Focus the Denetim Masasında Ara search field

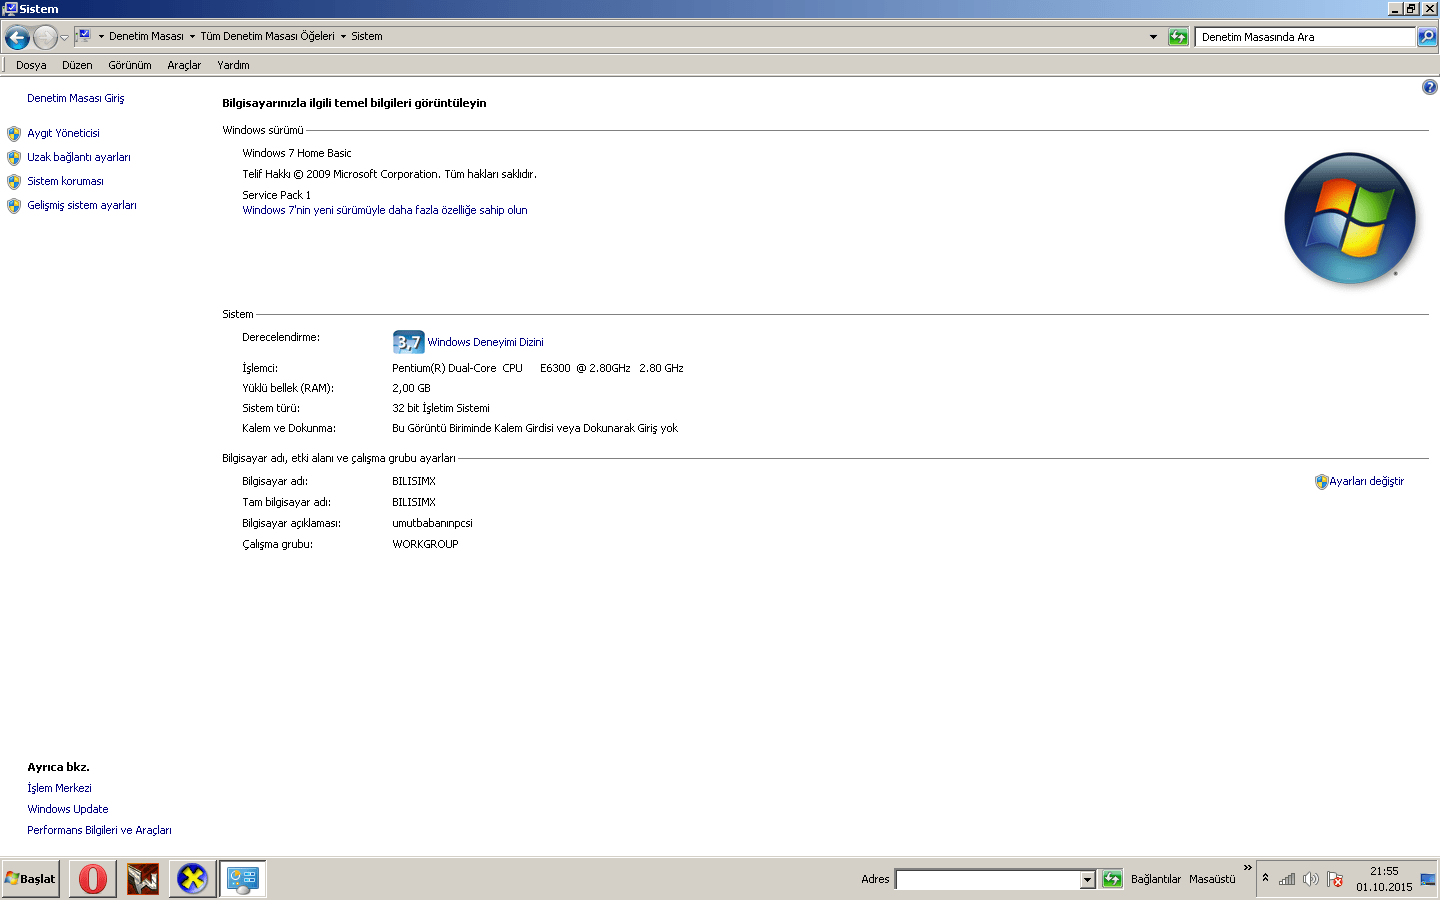(x=1306, y=37)
